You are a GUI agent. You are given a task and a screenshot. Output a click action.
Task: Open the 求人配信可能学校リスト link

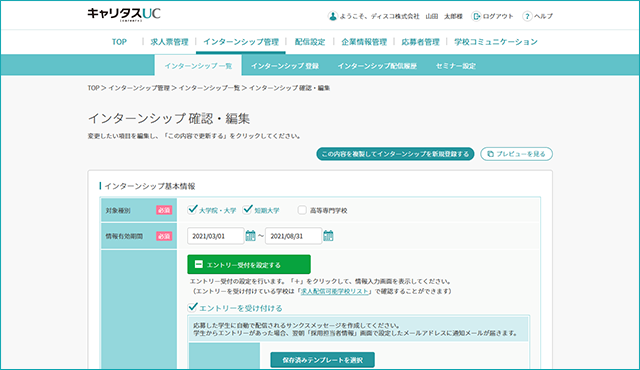pyautogui.click(x=335, y=291)
